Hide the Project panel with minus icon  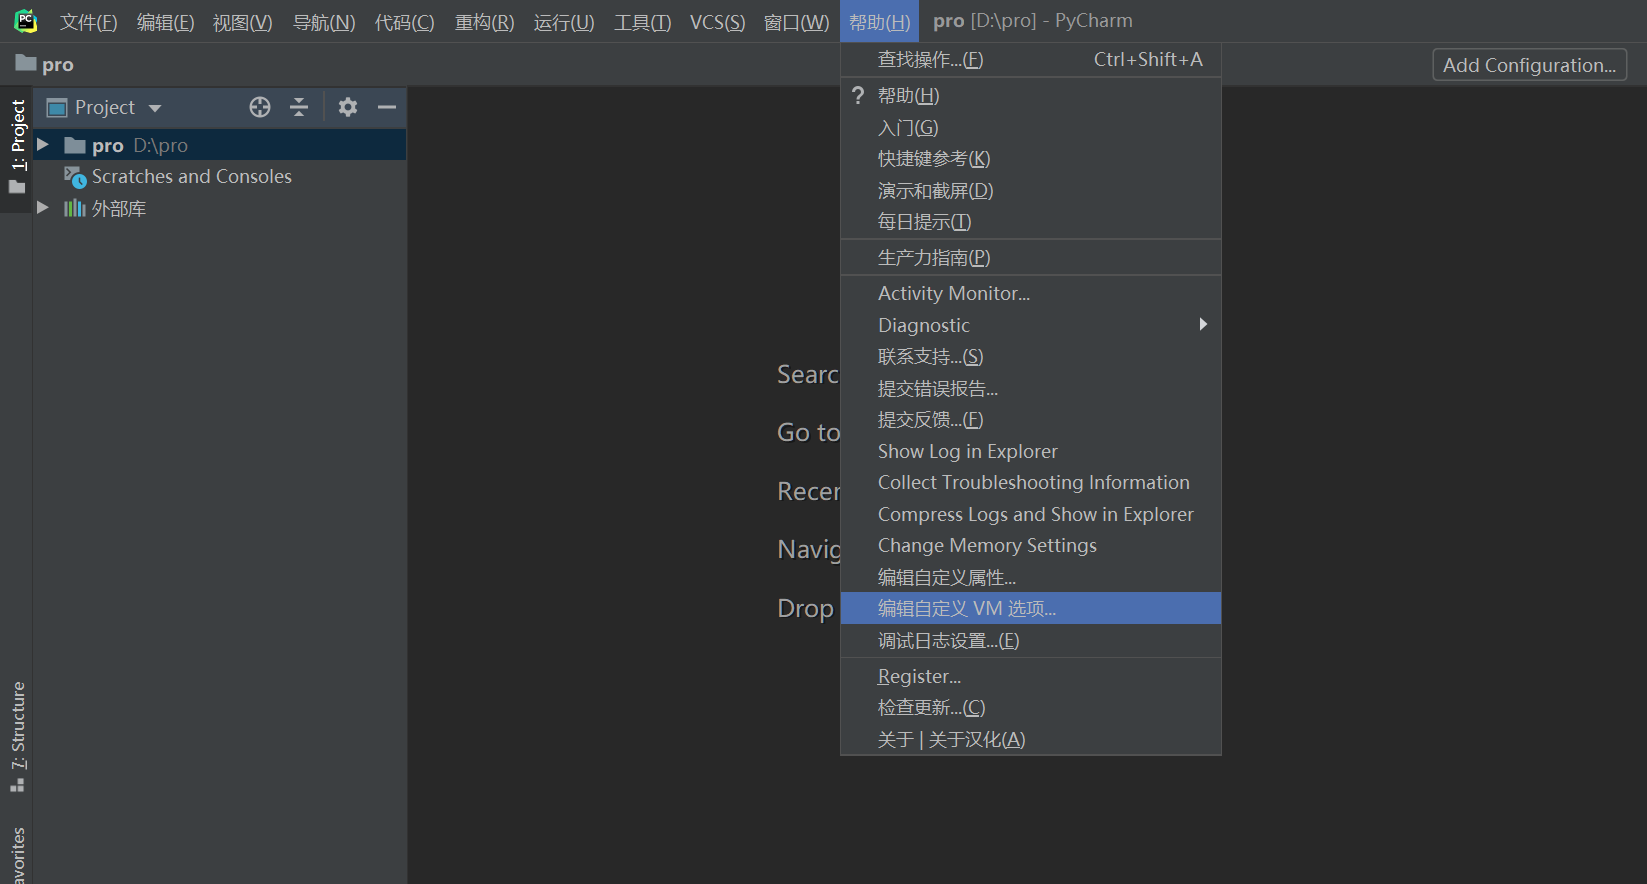387,107
